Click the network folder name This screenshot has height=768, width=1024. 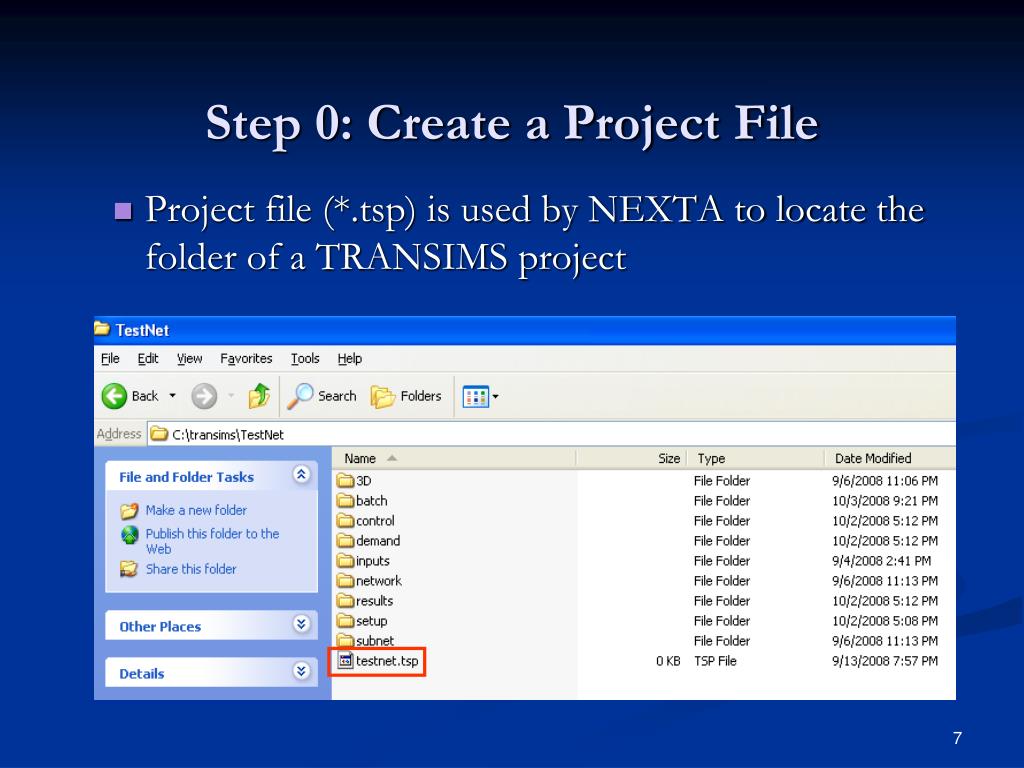(x=379, y=581)
